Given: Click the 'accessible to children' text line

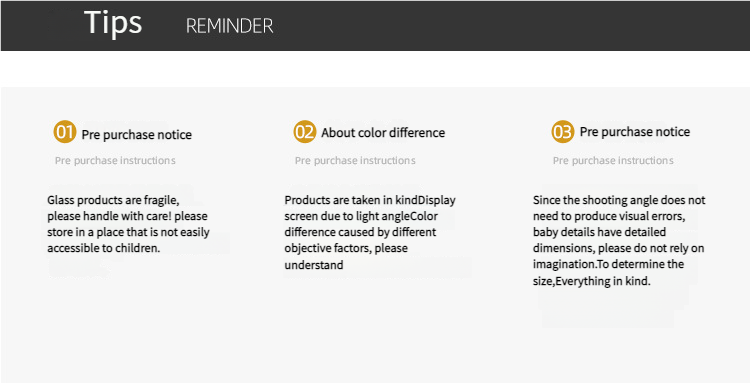Looking at the screenshot, I should 103,248.
